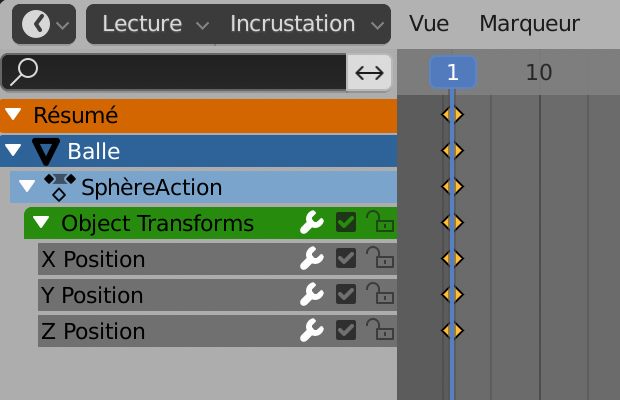This screenshot has width=620, height=400.
Task: Toggle modifiers wrench on Object Transforms
Action: click(x=311, y=223)
